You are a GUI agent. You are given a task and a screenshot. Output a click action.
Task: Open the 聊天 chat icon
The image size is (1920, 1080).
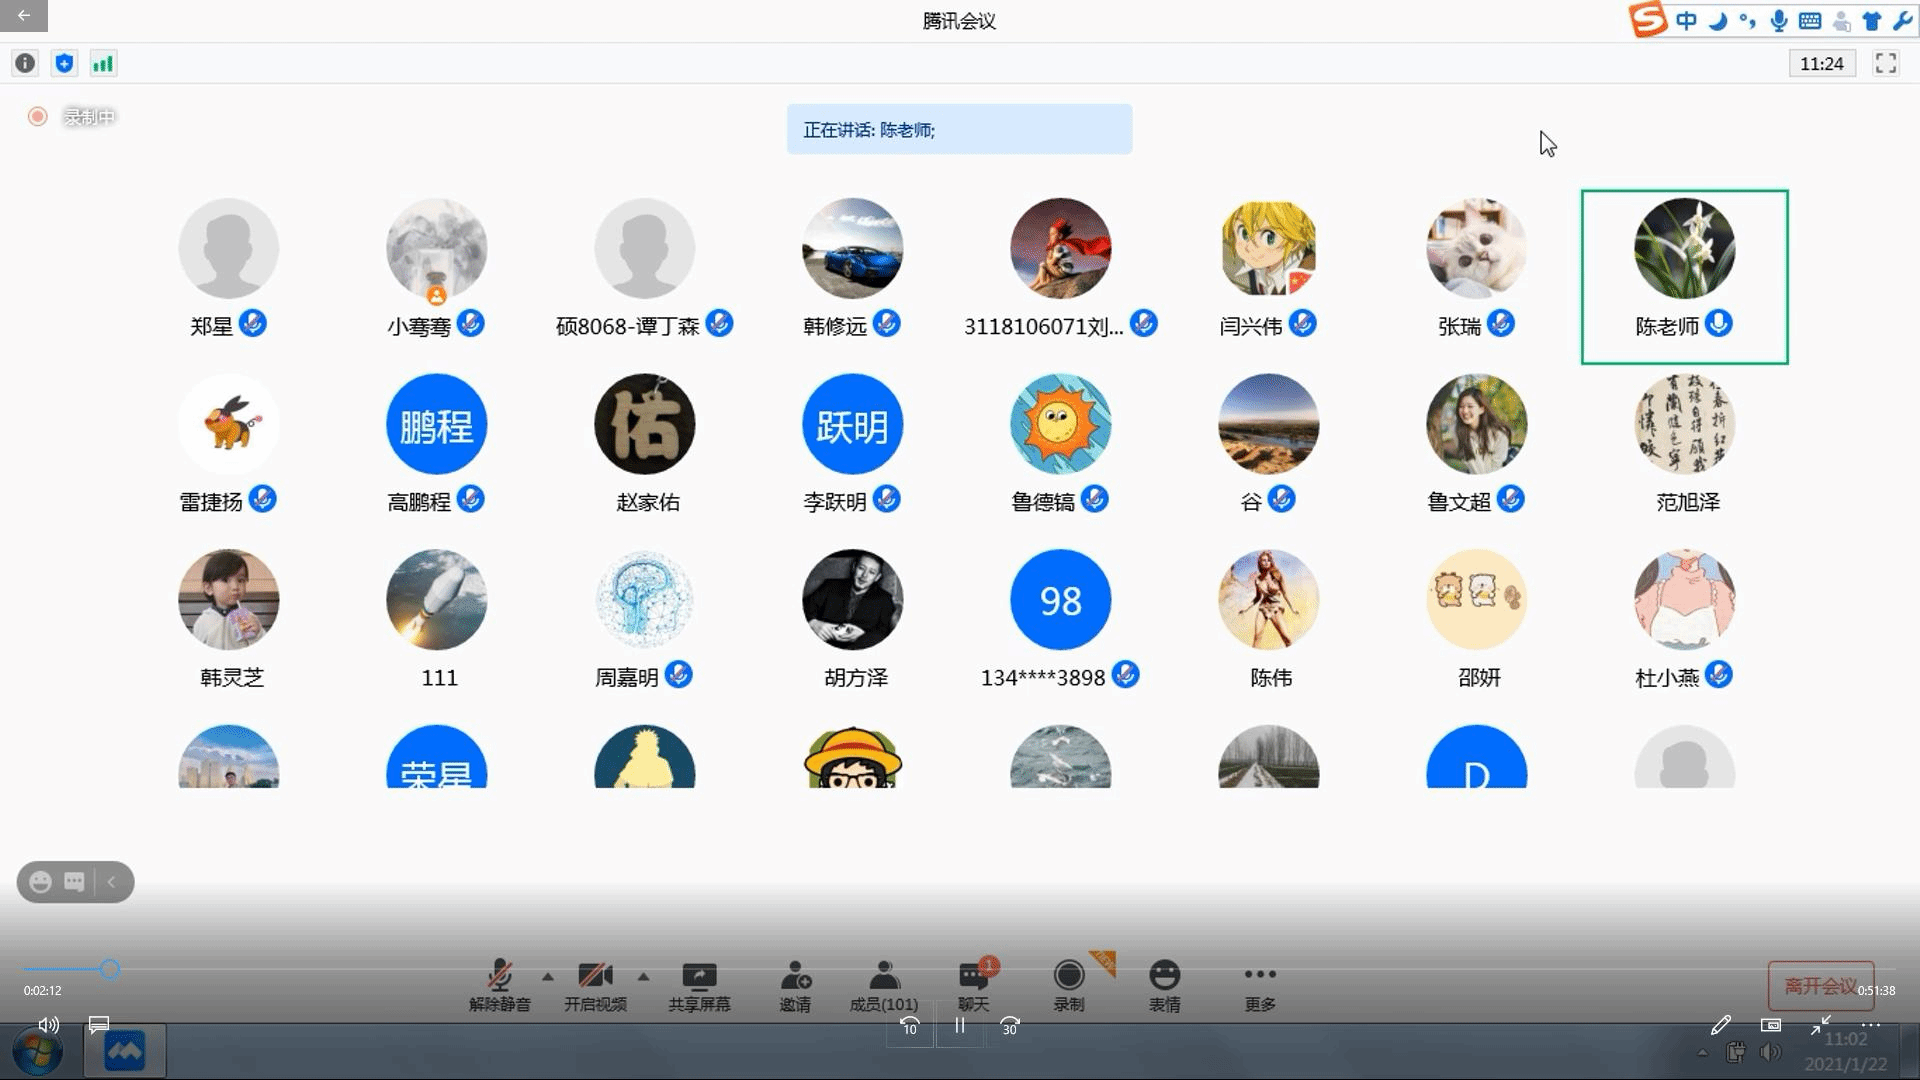click(x=973, y=976)
